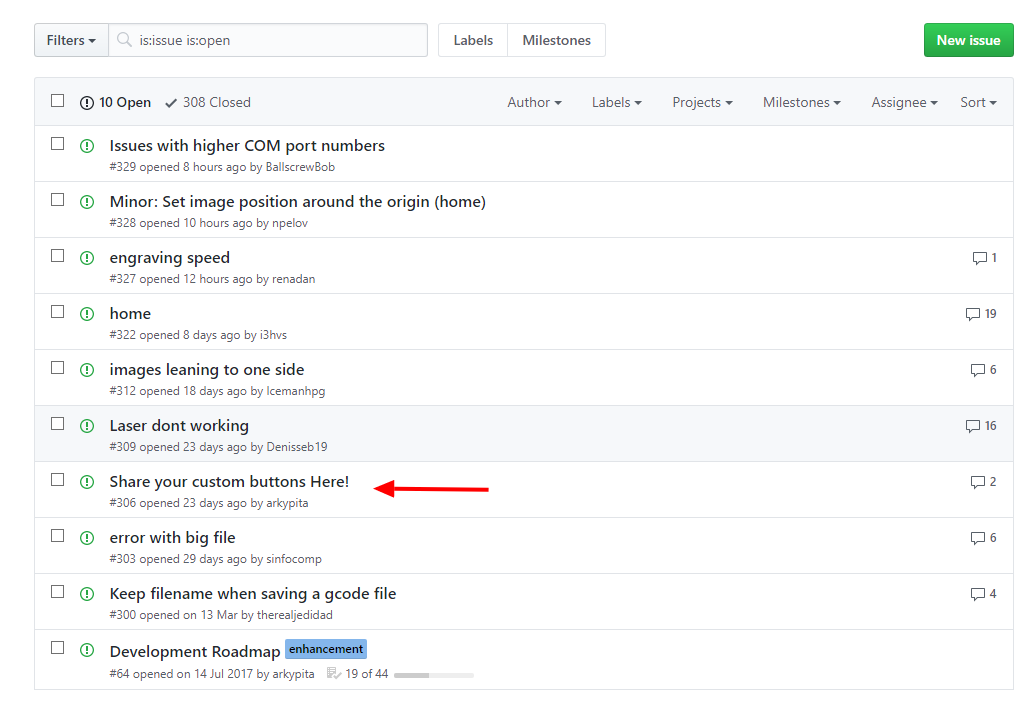The height and width of the screenshot is (706, 1029).
Task: Click the open-issue icon beside 'error with big file'
Action: coord(87,538)
